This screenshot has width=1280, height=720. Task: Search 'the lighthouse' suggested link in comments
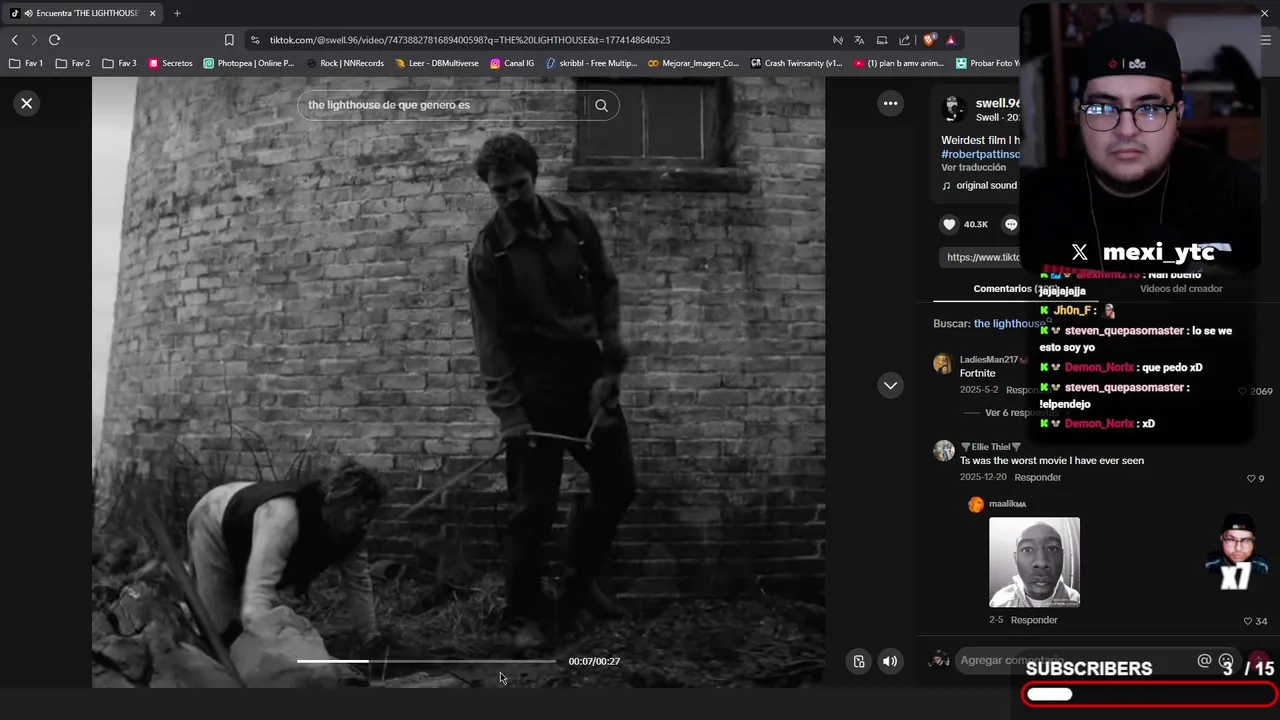[x=1009, y=323]
